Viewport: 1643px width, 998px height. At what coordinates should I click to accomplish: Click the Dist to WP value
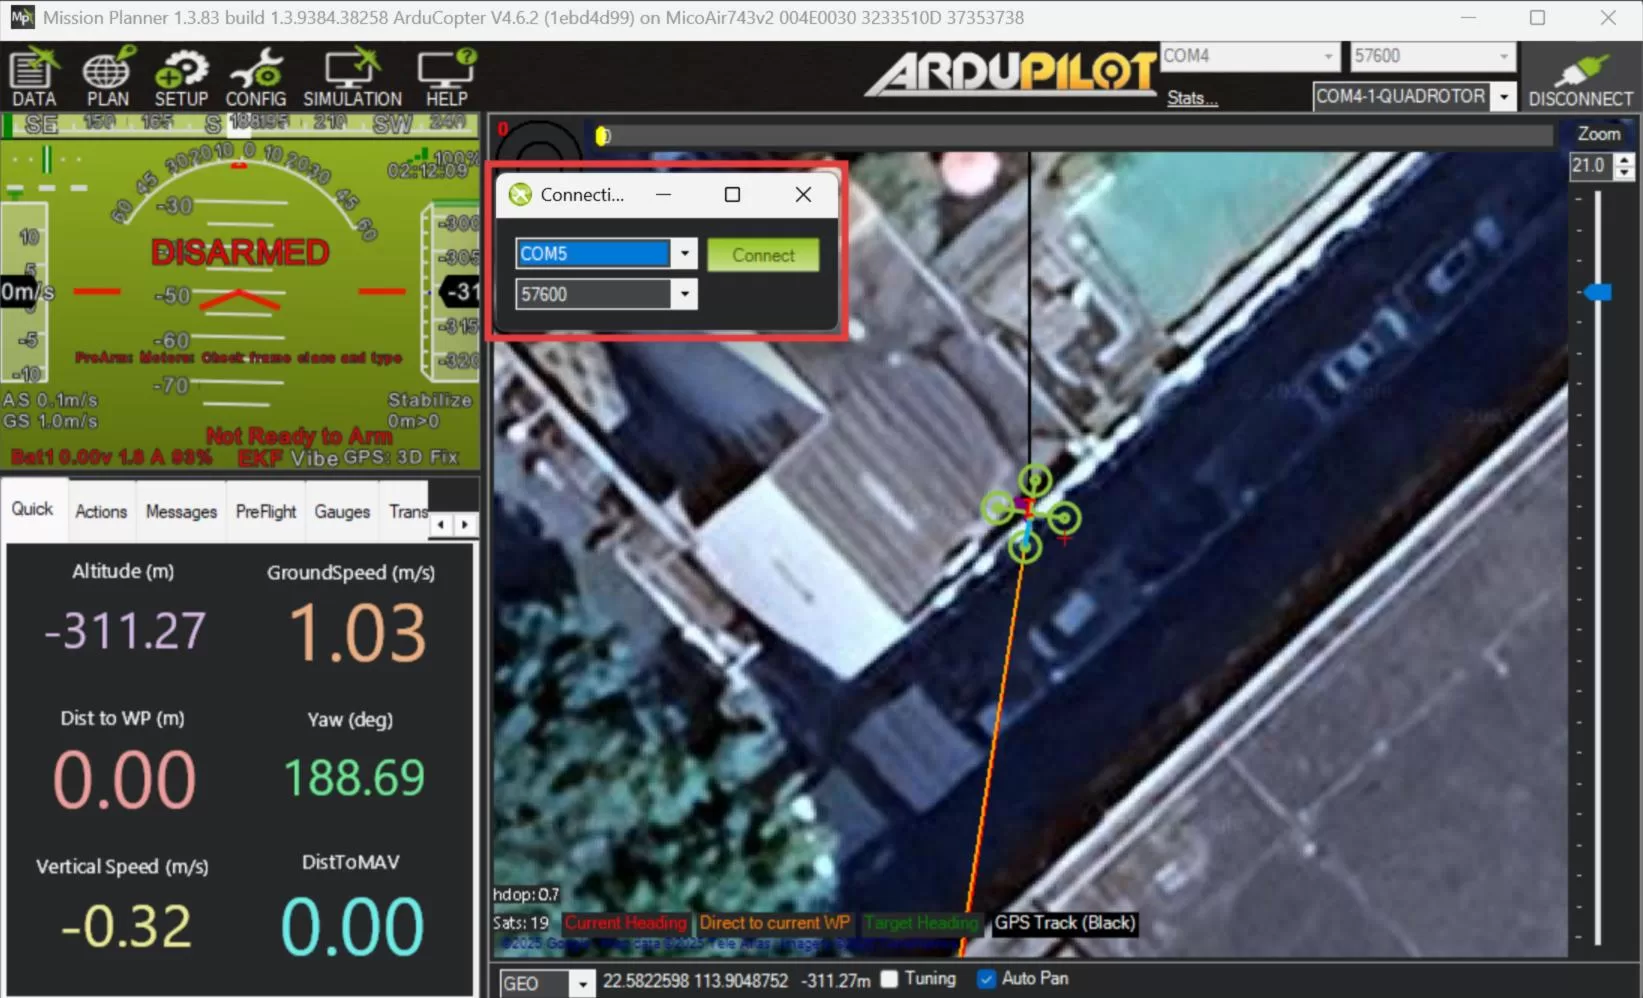(124, 779)
